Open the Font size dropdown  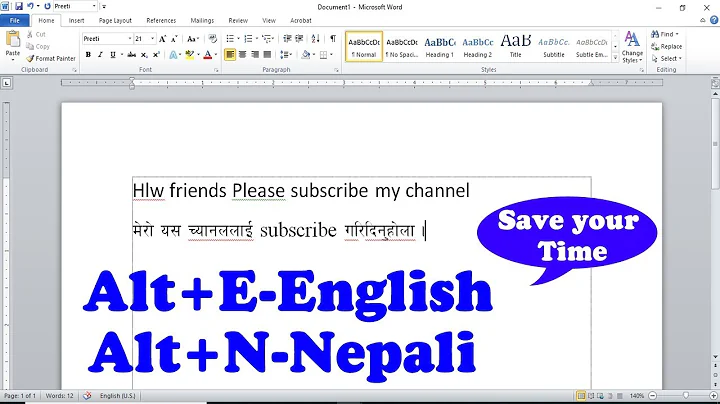153,39
